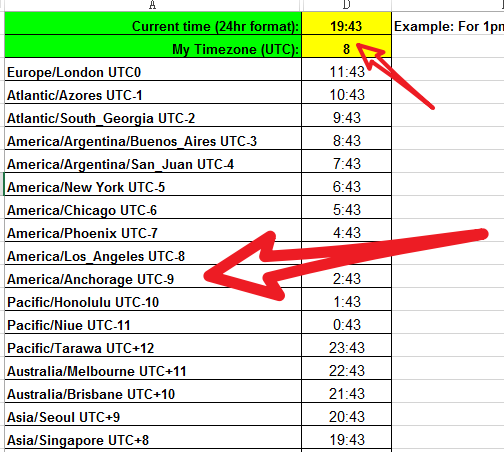Select the America/Los_Angeles UTC-8 cell

(153, 253)
